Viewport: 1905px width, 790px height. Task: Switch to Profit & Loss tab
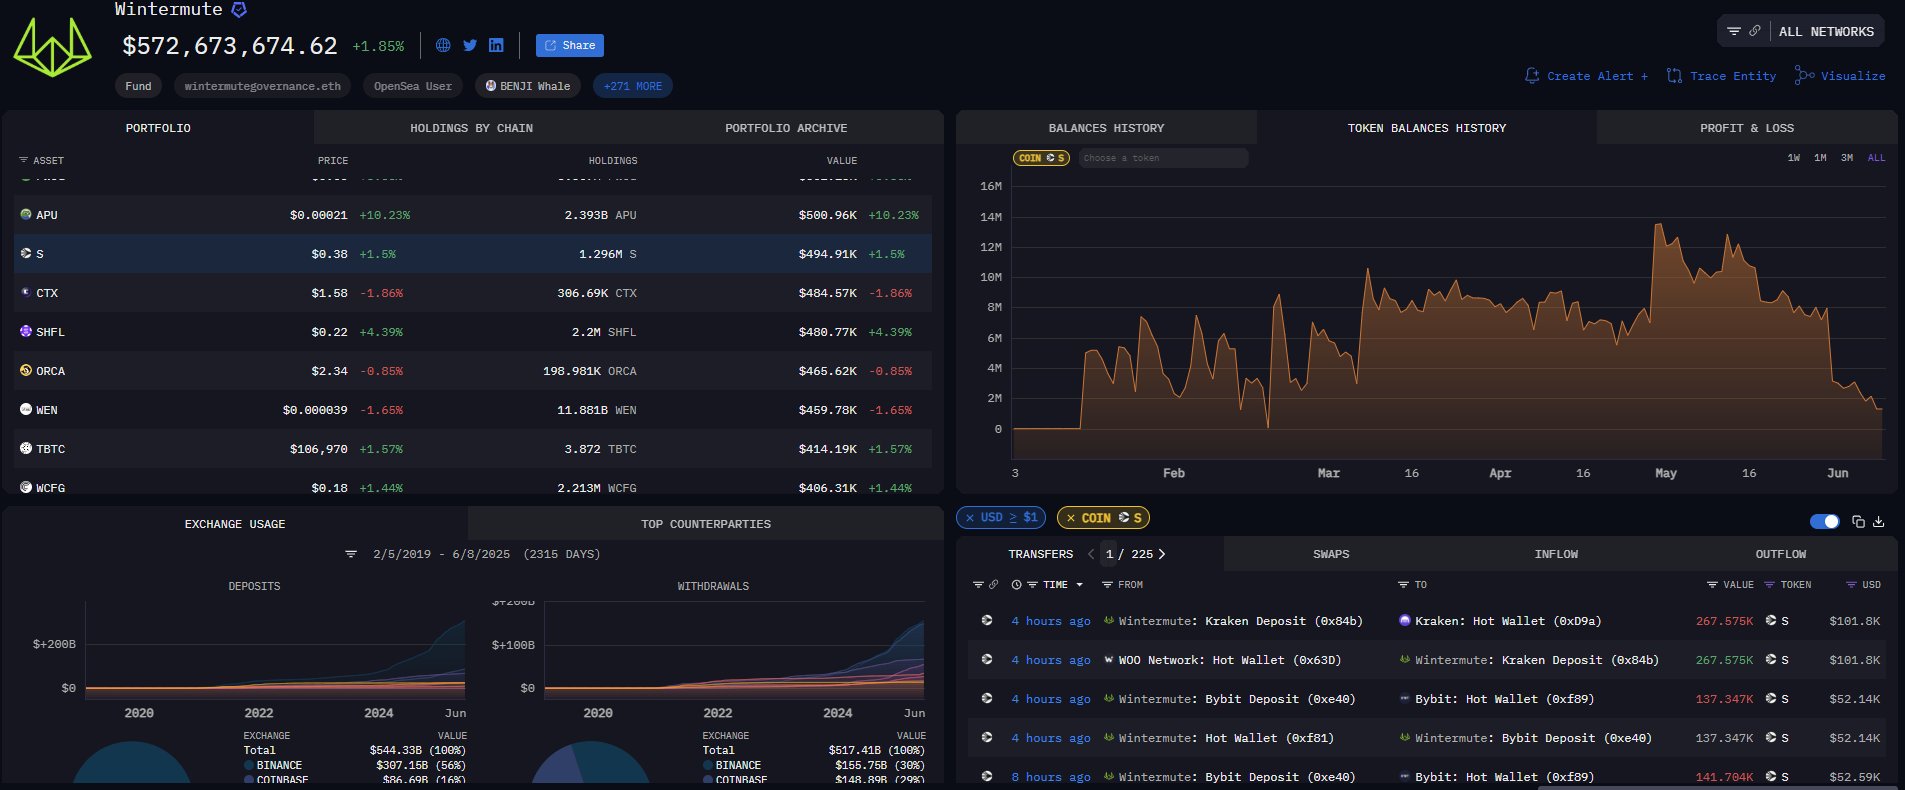tap(1747, 128)
